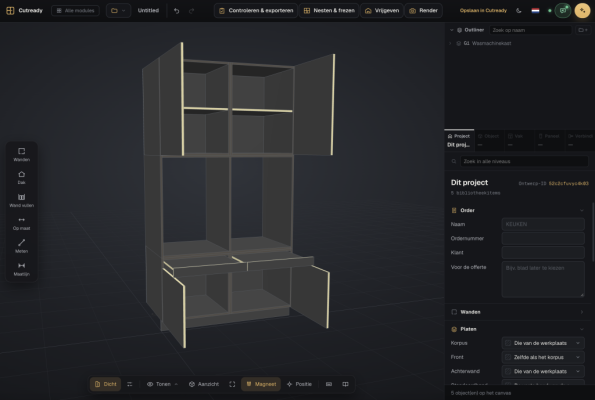Open the Outliner filter dropdown
The height and width of the screenshot is (400, 595).
coord(582,30)
